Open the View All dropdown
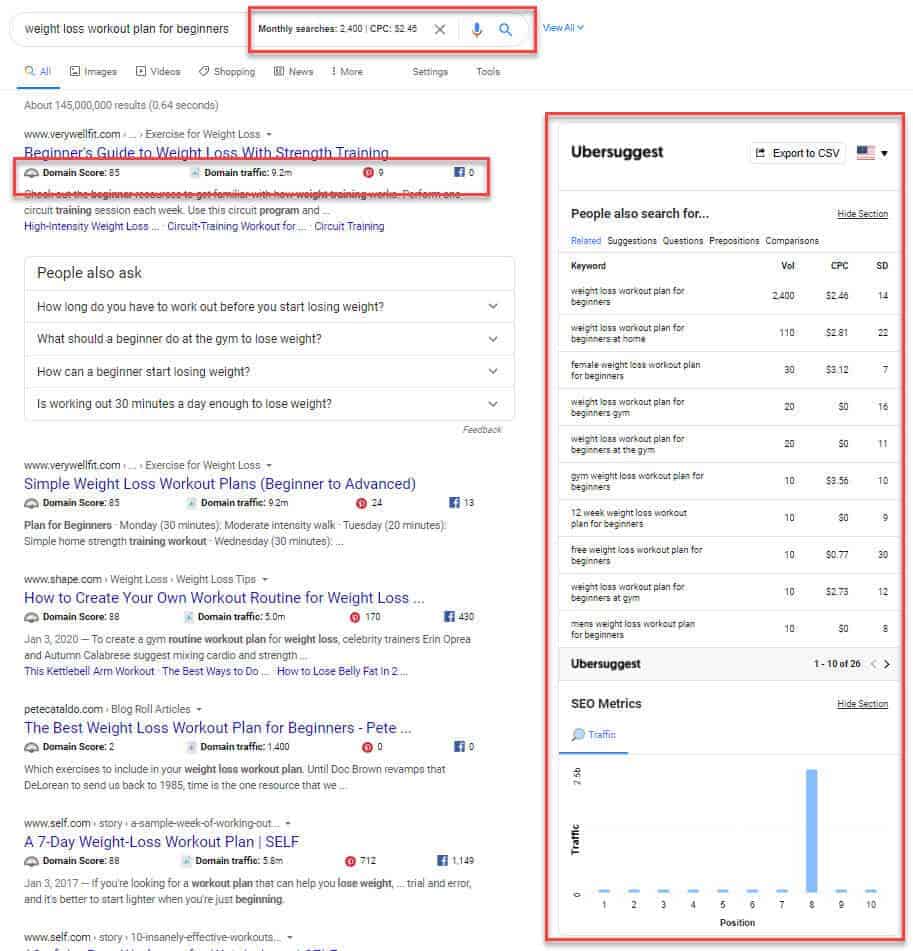This screenshot has width=913, height=951. click(563, 28)
